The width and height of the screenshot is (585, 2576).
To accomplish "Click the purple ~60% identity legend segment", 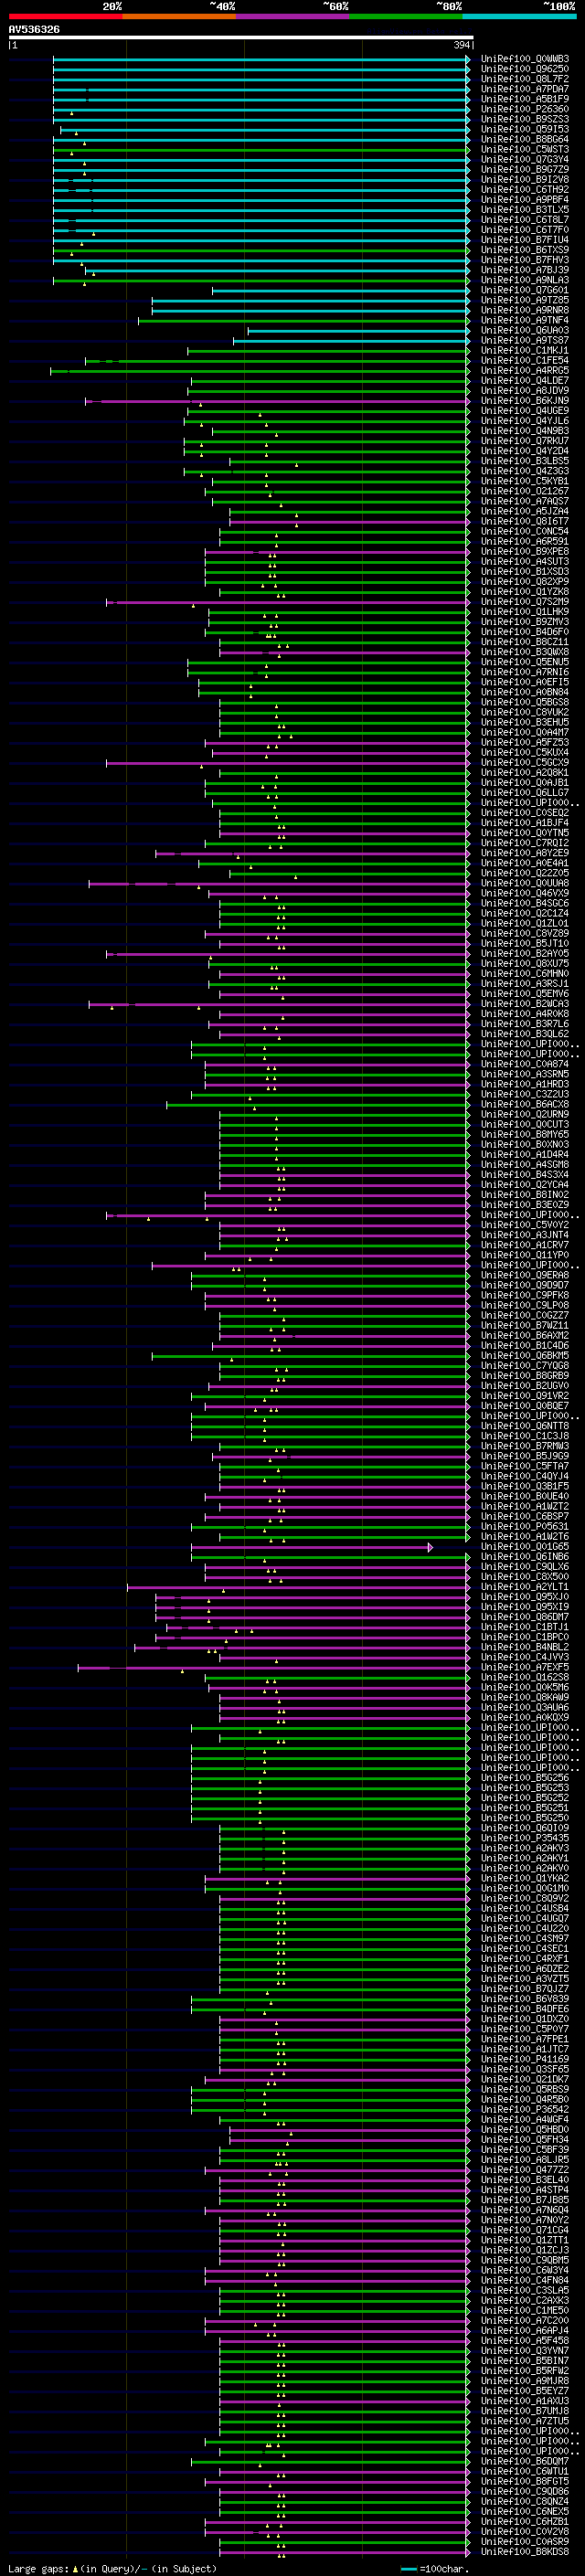I will 293,16.
